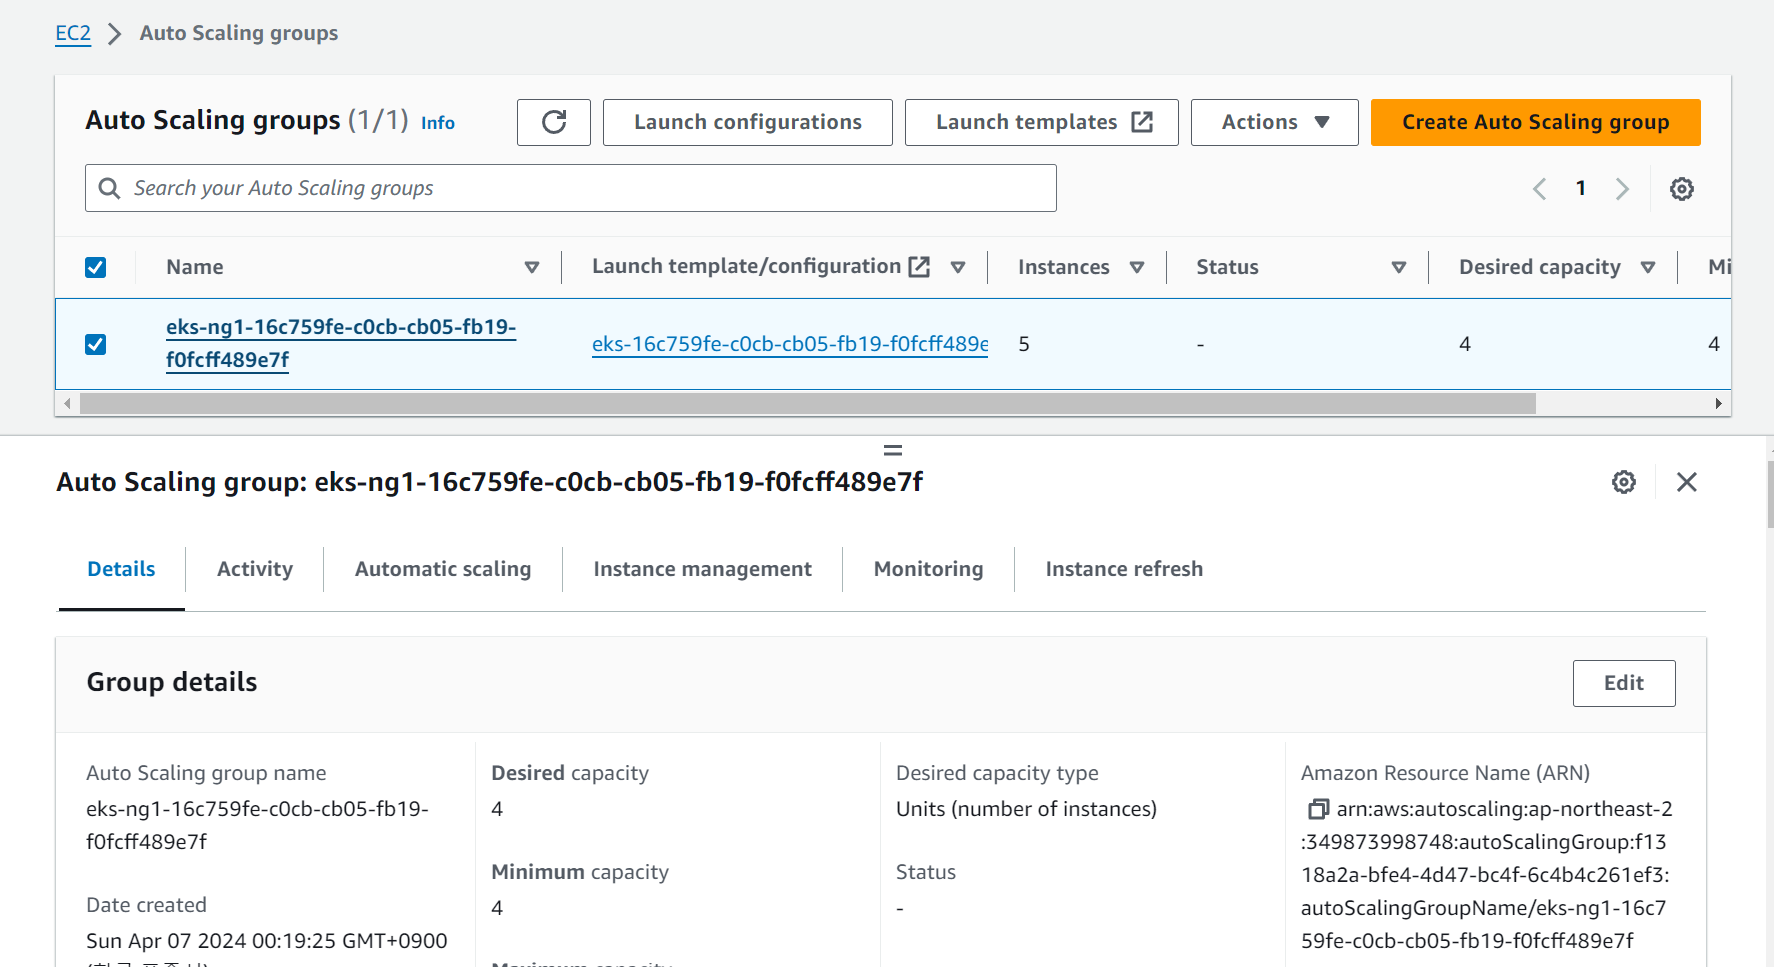Open eks-16c759fe launch template link

(790, 344)
